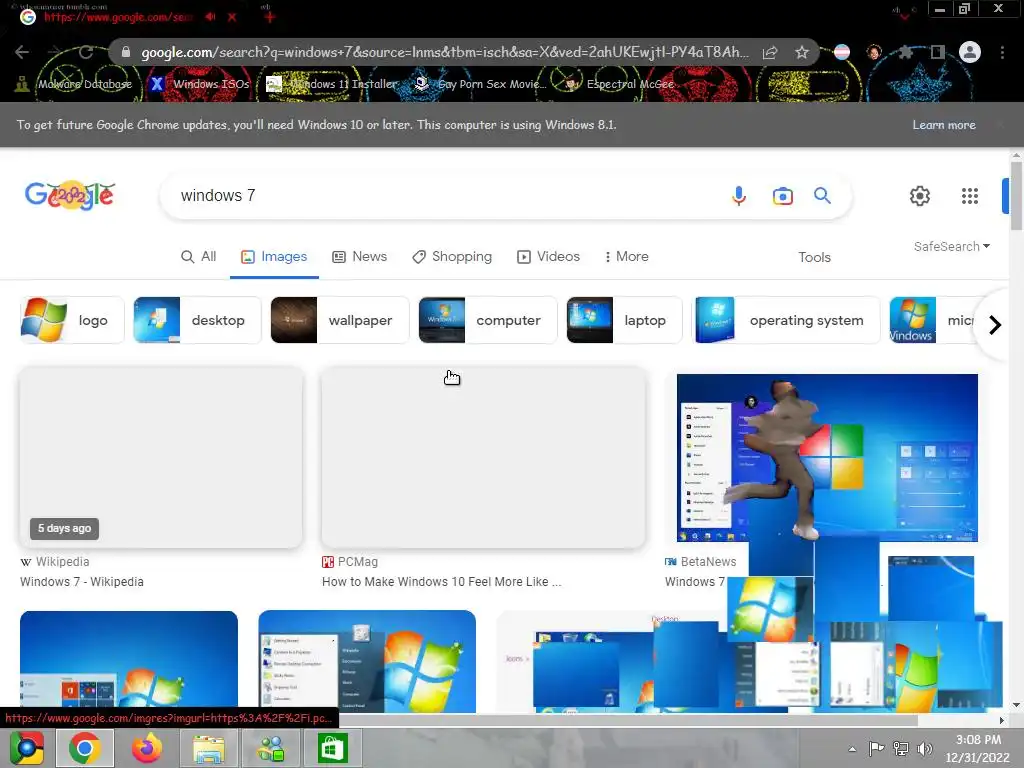1024x768 pixels.
Task: Show hidden tray icons arrow
Action: click(852, 749)
